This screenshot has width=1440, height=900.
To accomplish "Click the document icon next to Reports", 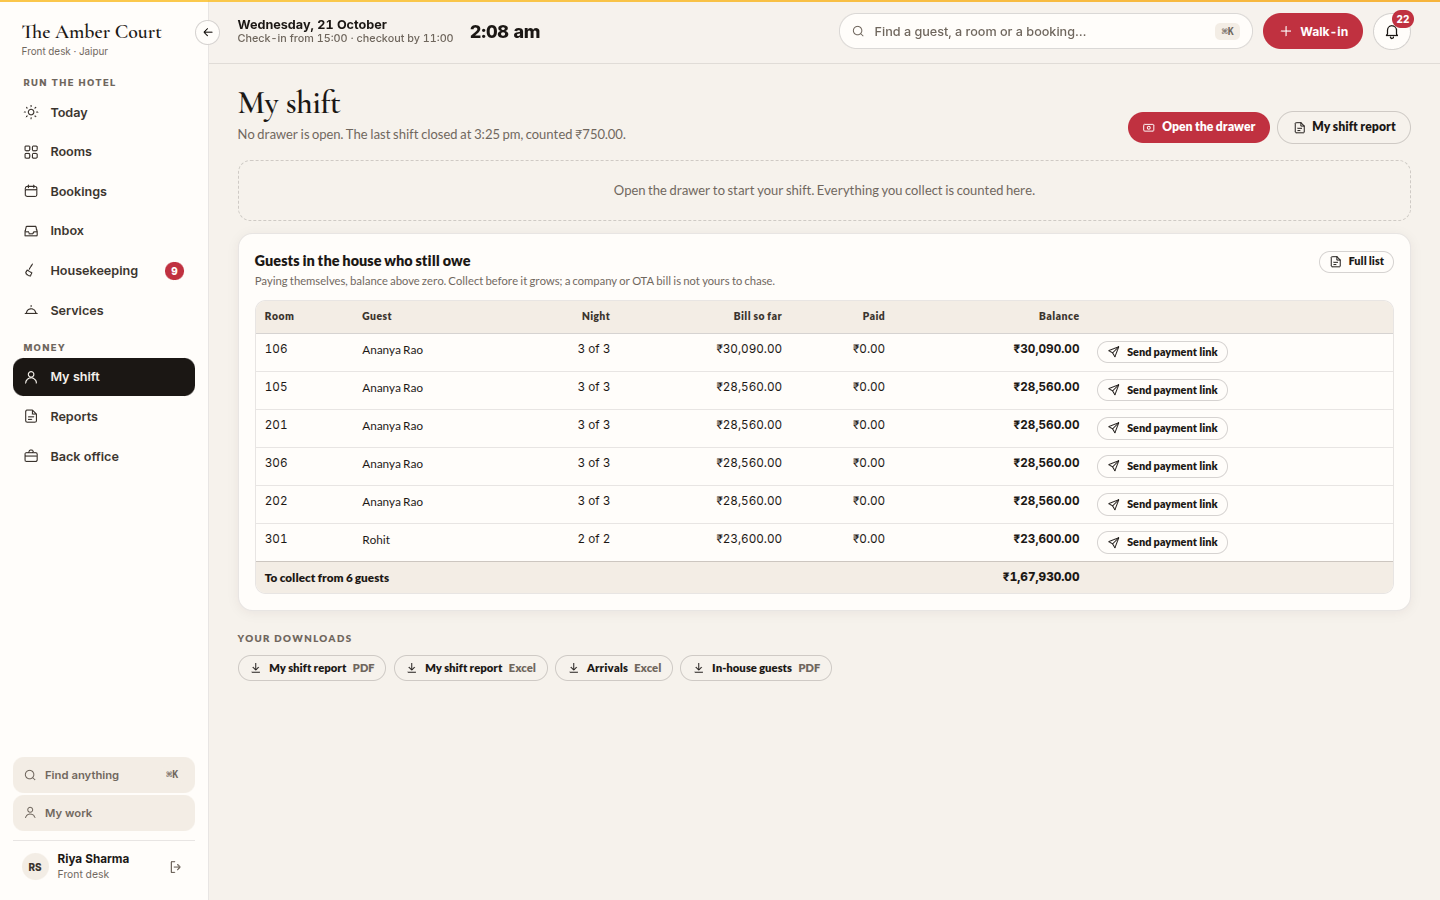I will coord(31,416).
